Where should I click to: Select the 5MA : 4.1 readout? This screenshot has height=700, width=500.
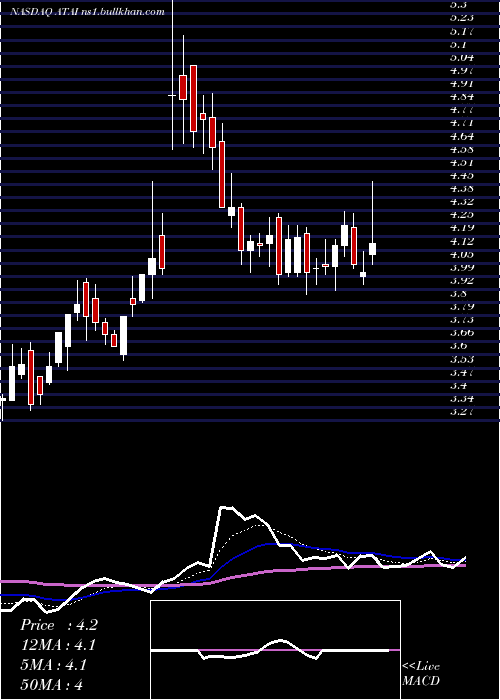click(x=54, y=665)
